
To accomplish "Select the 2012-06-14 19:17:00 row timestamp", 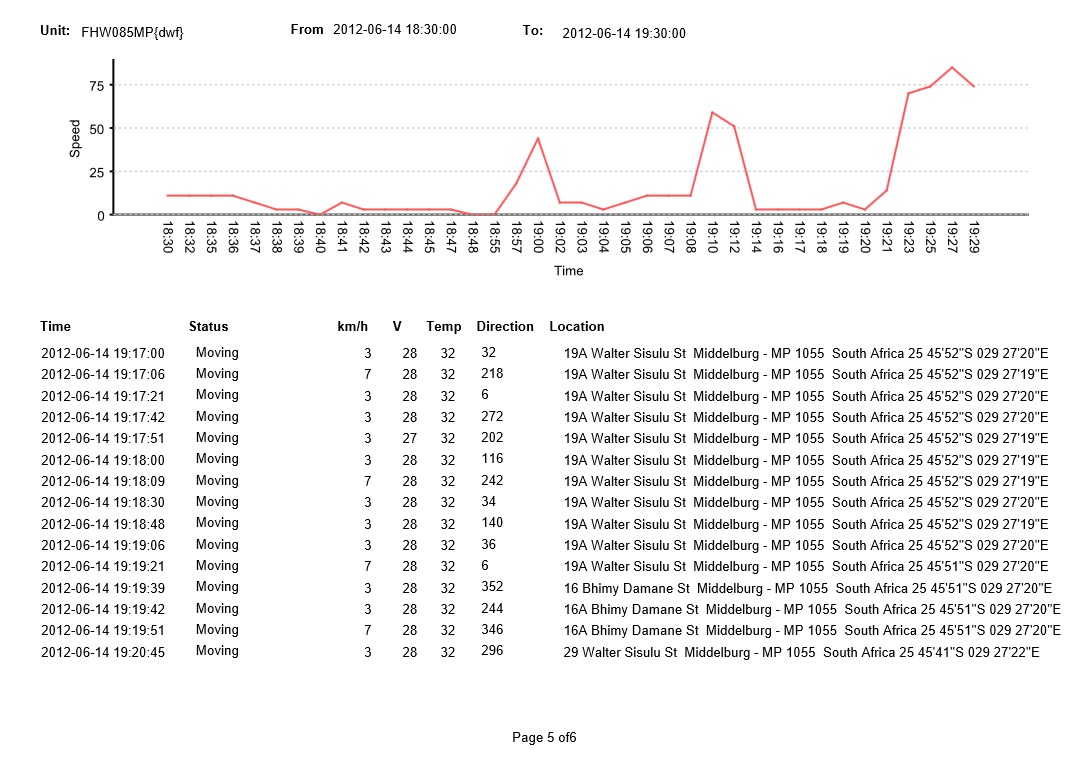I will click(x=103, y=353).
